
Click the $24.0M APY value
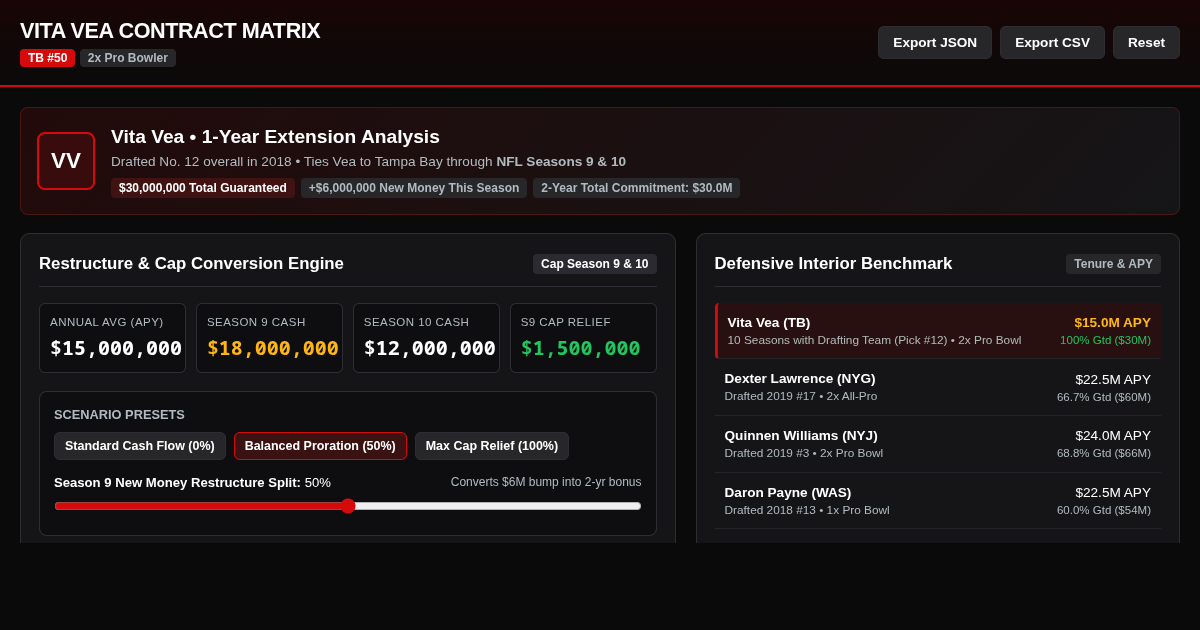click(1113, 436)
